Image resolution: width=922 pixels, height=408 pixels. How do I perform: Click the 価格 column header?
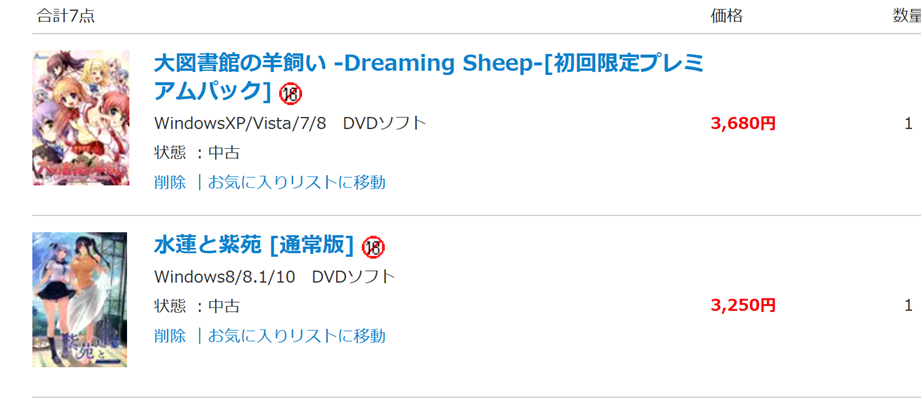pyautogui.click(x=726, y=16)
